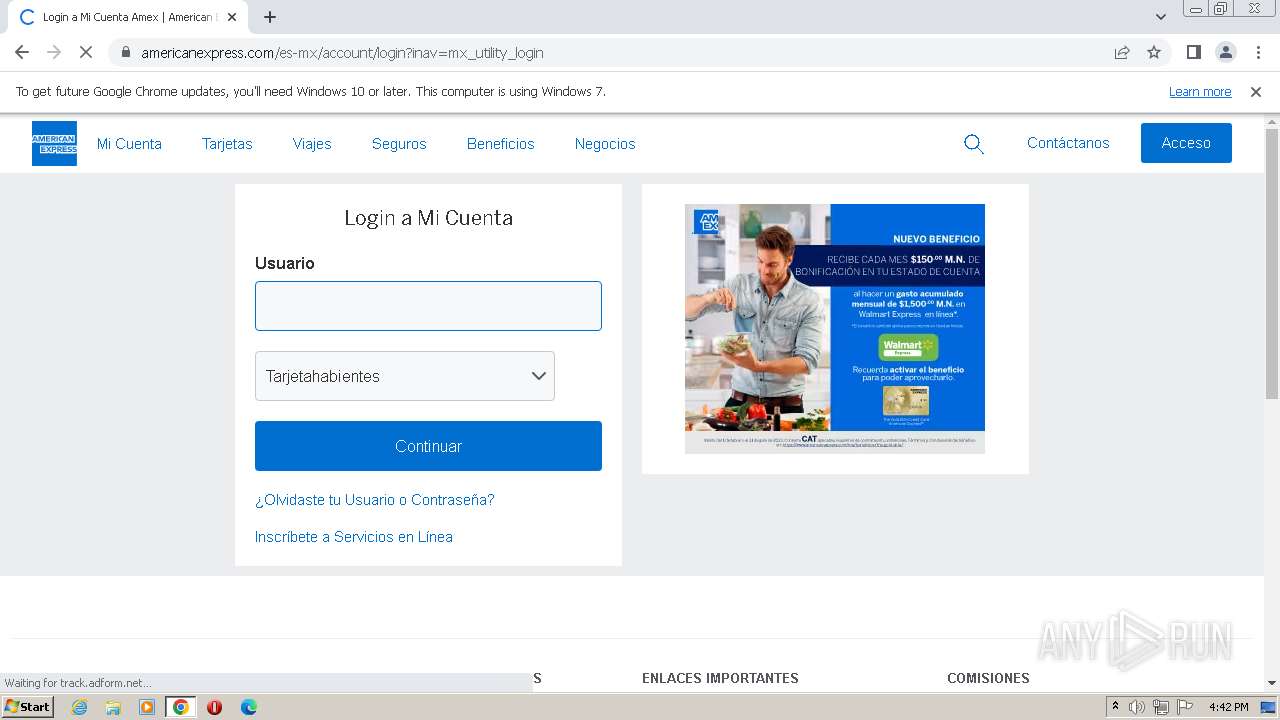Open the red Opera icon in taskbar
Screen dimensions: 1280x720
pos(214,707)
